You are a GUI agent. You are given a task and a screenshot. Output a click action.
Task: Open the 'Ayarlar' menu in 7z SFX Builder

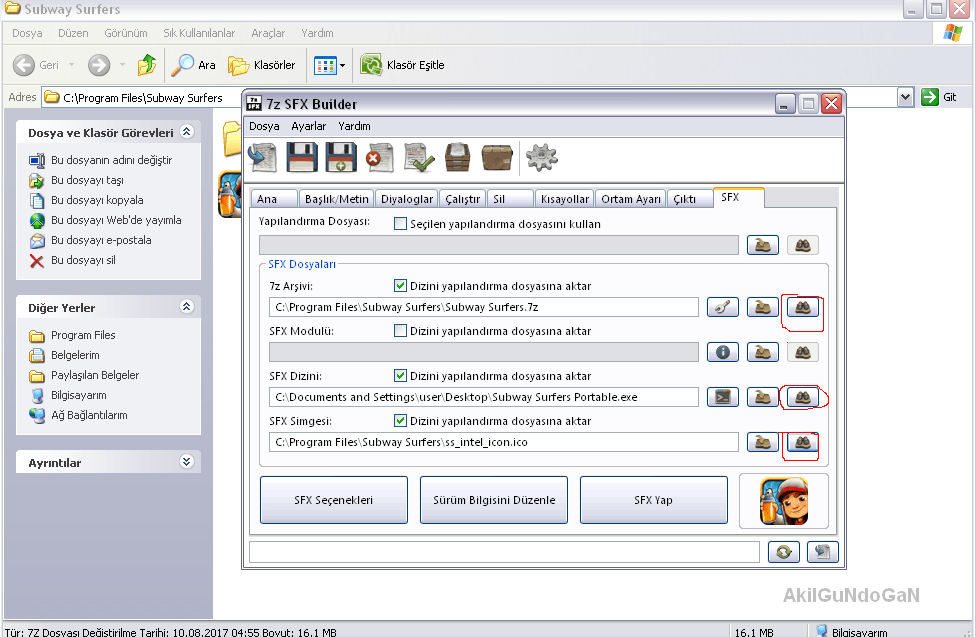point(308,126)
